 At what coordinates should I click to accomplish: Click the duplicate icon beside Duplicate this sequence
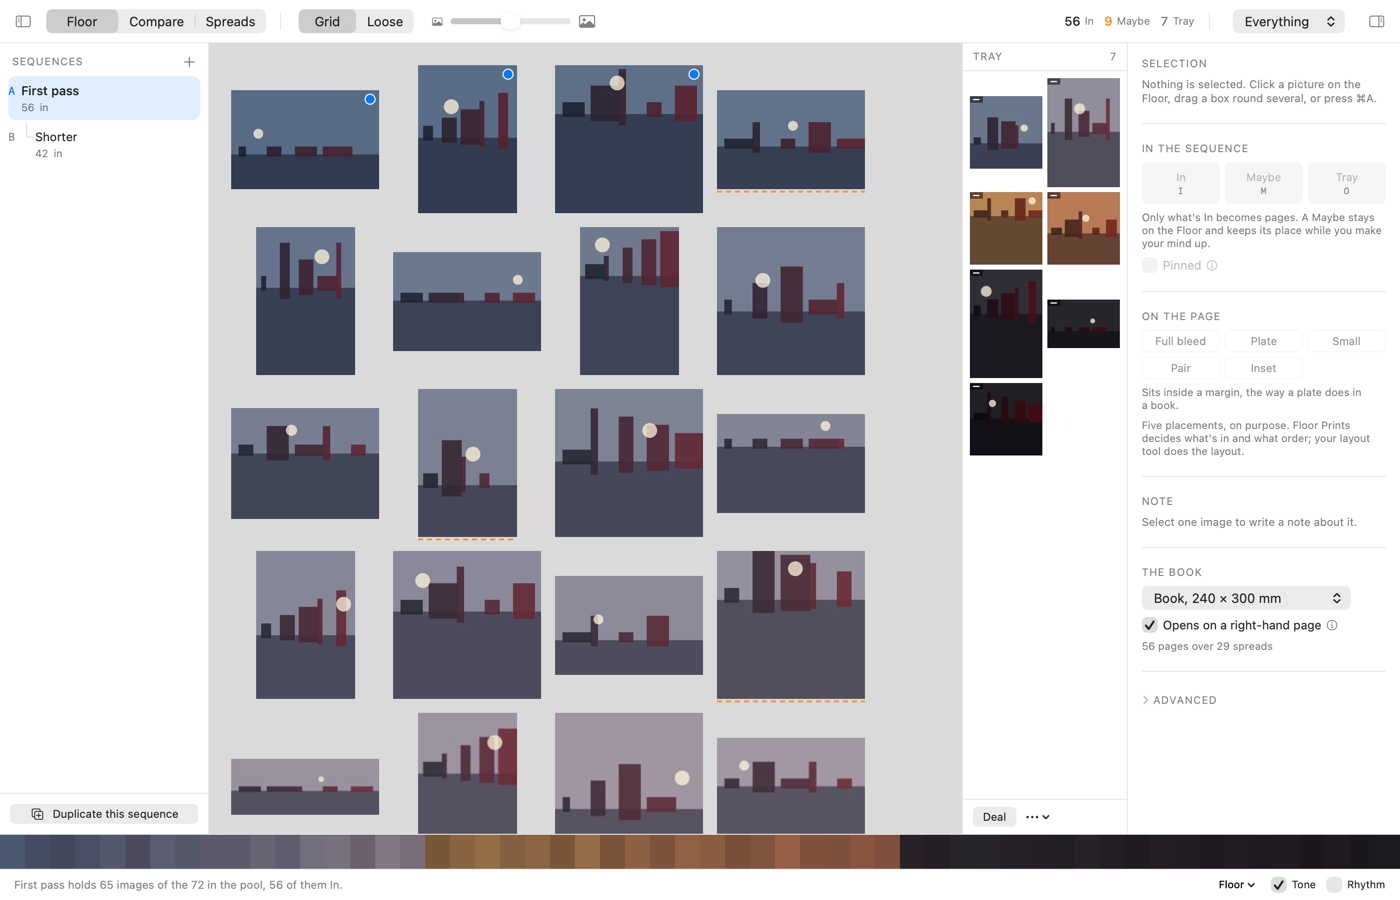pyautogui.click(x=37, y=814)
